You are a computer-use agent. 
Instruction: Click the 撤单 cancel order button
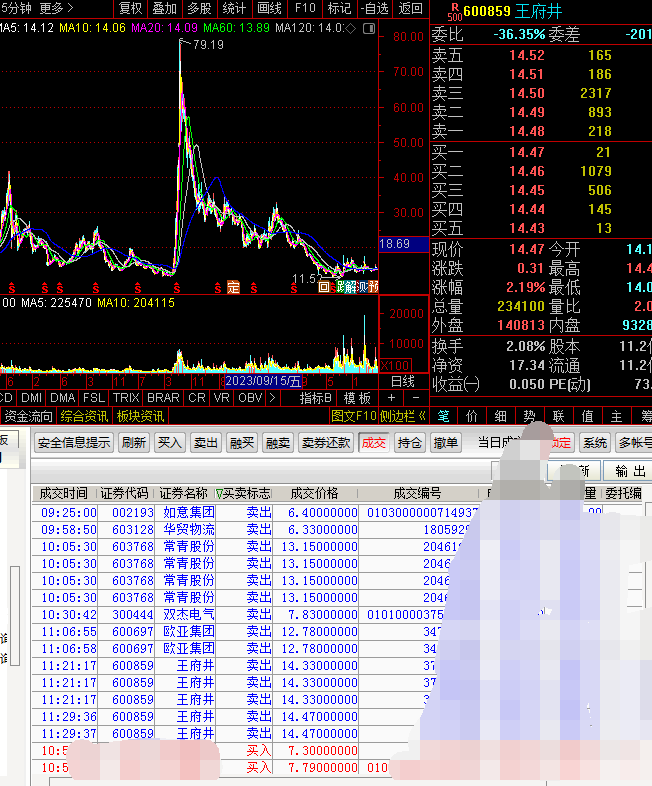[446, 443]
